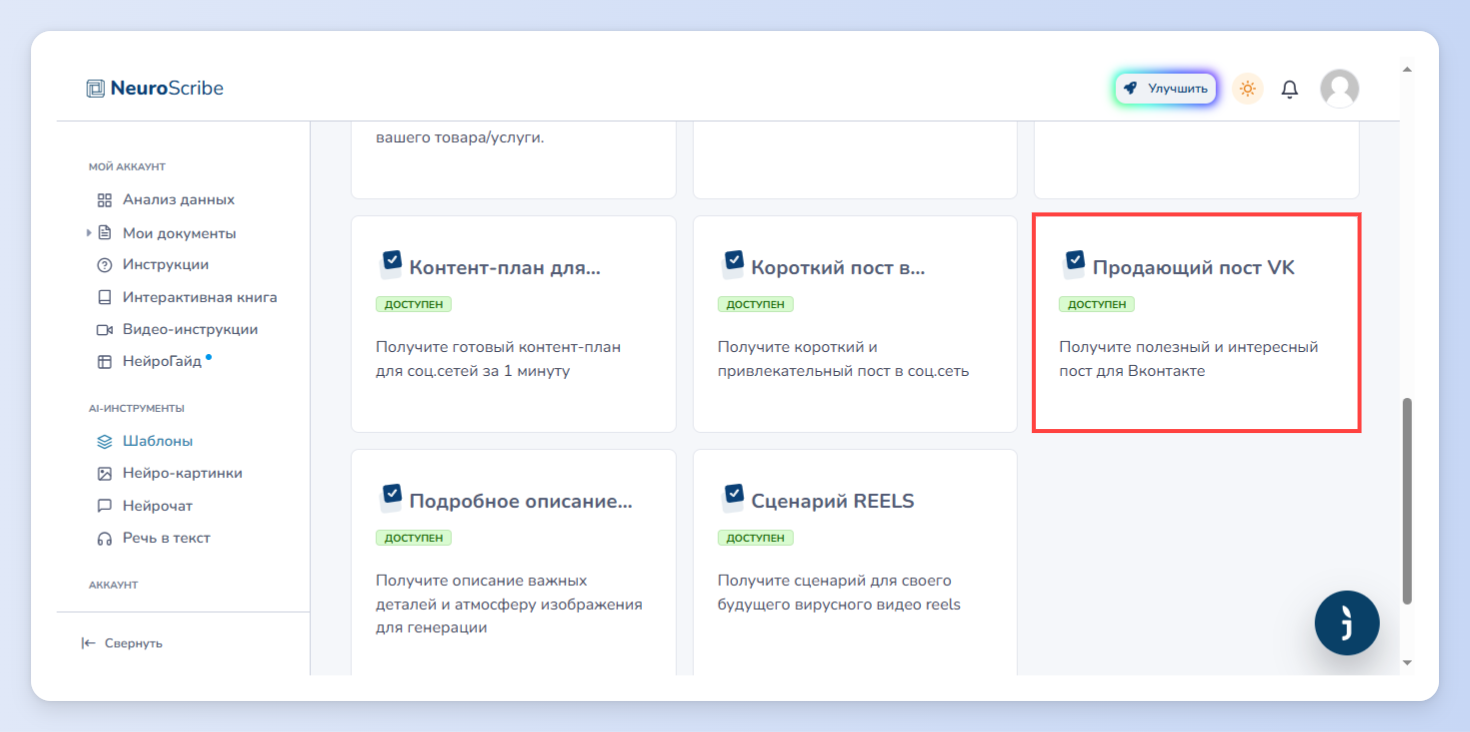This screenshot has width=1470, height=732.
Task: Click the Свернуть collapse arrow icon
Action: [x=88, y=643]
